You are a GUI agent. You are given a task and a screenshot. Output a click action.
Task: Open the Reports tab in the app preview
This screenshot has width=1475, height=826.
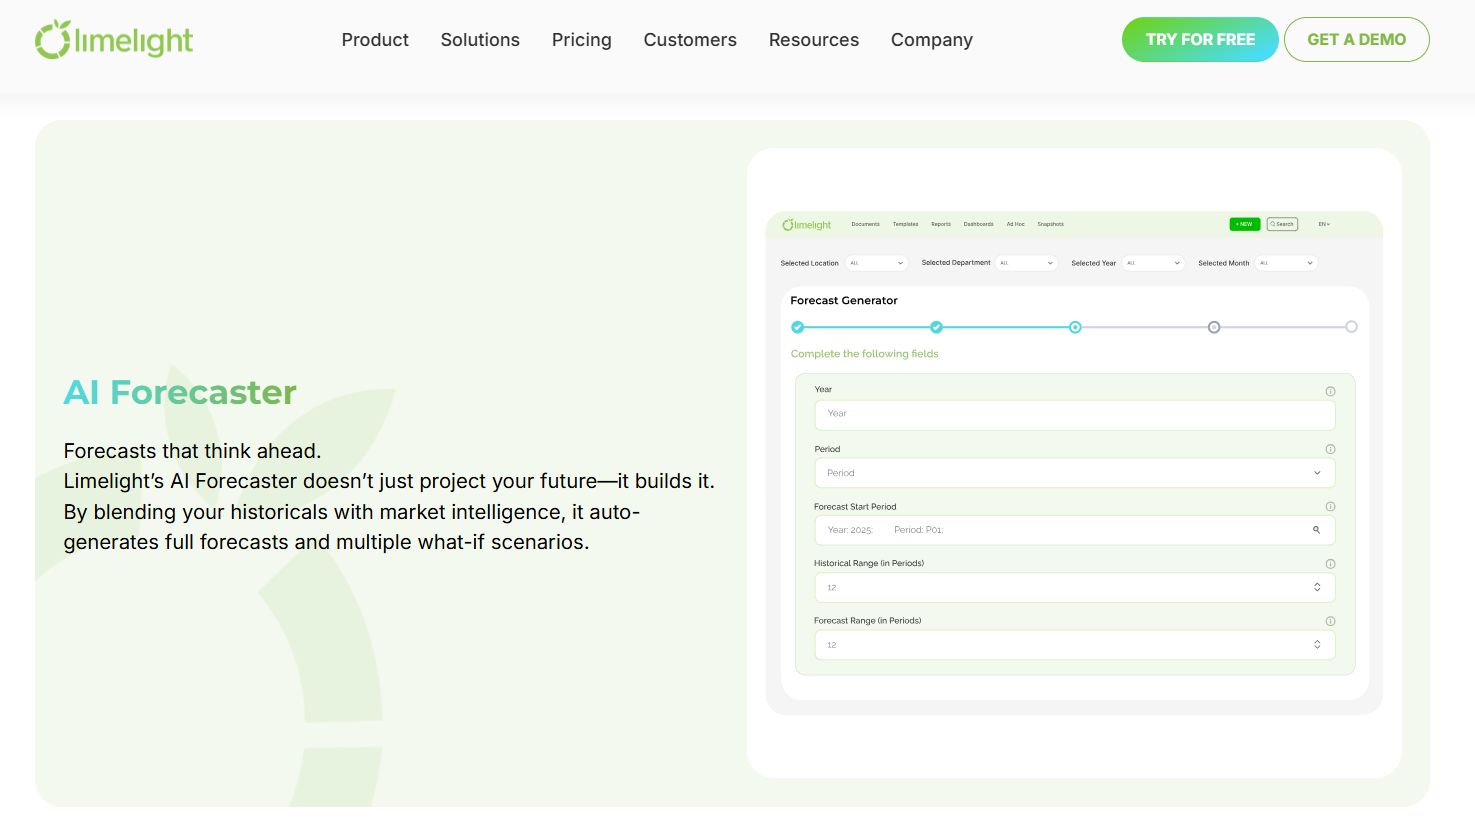pos(941,224)
